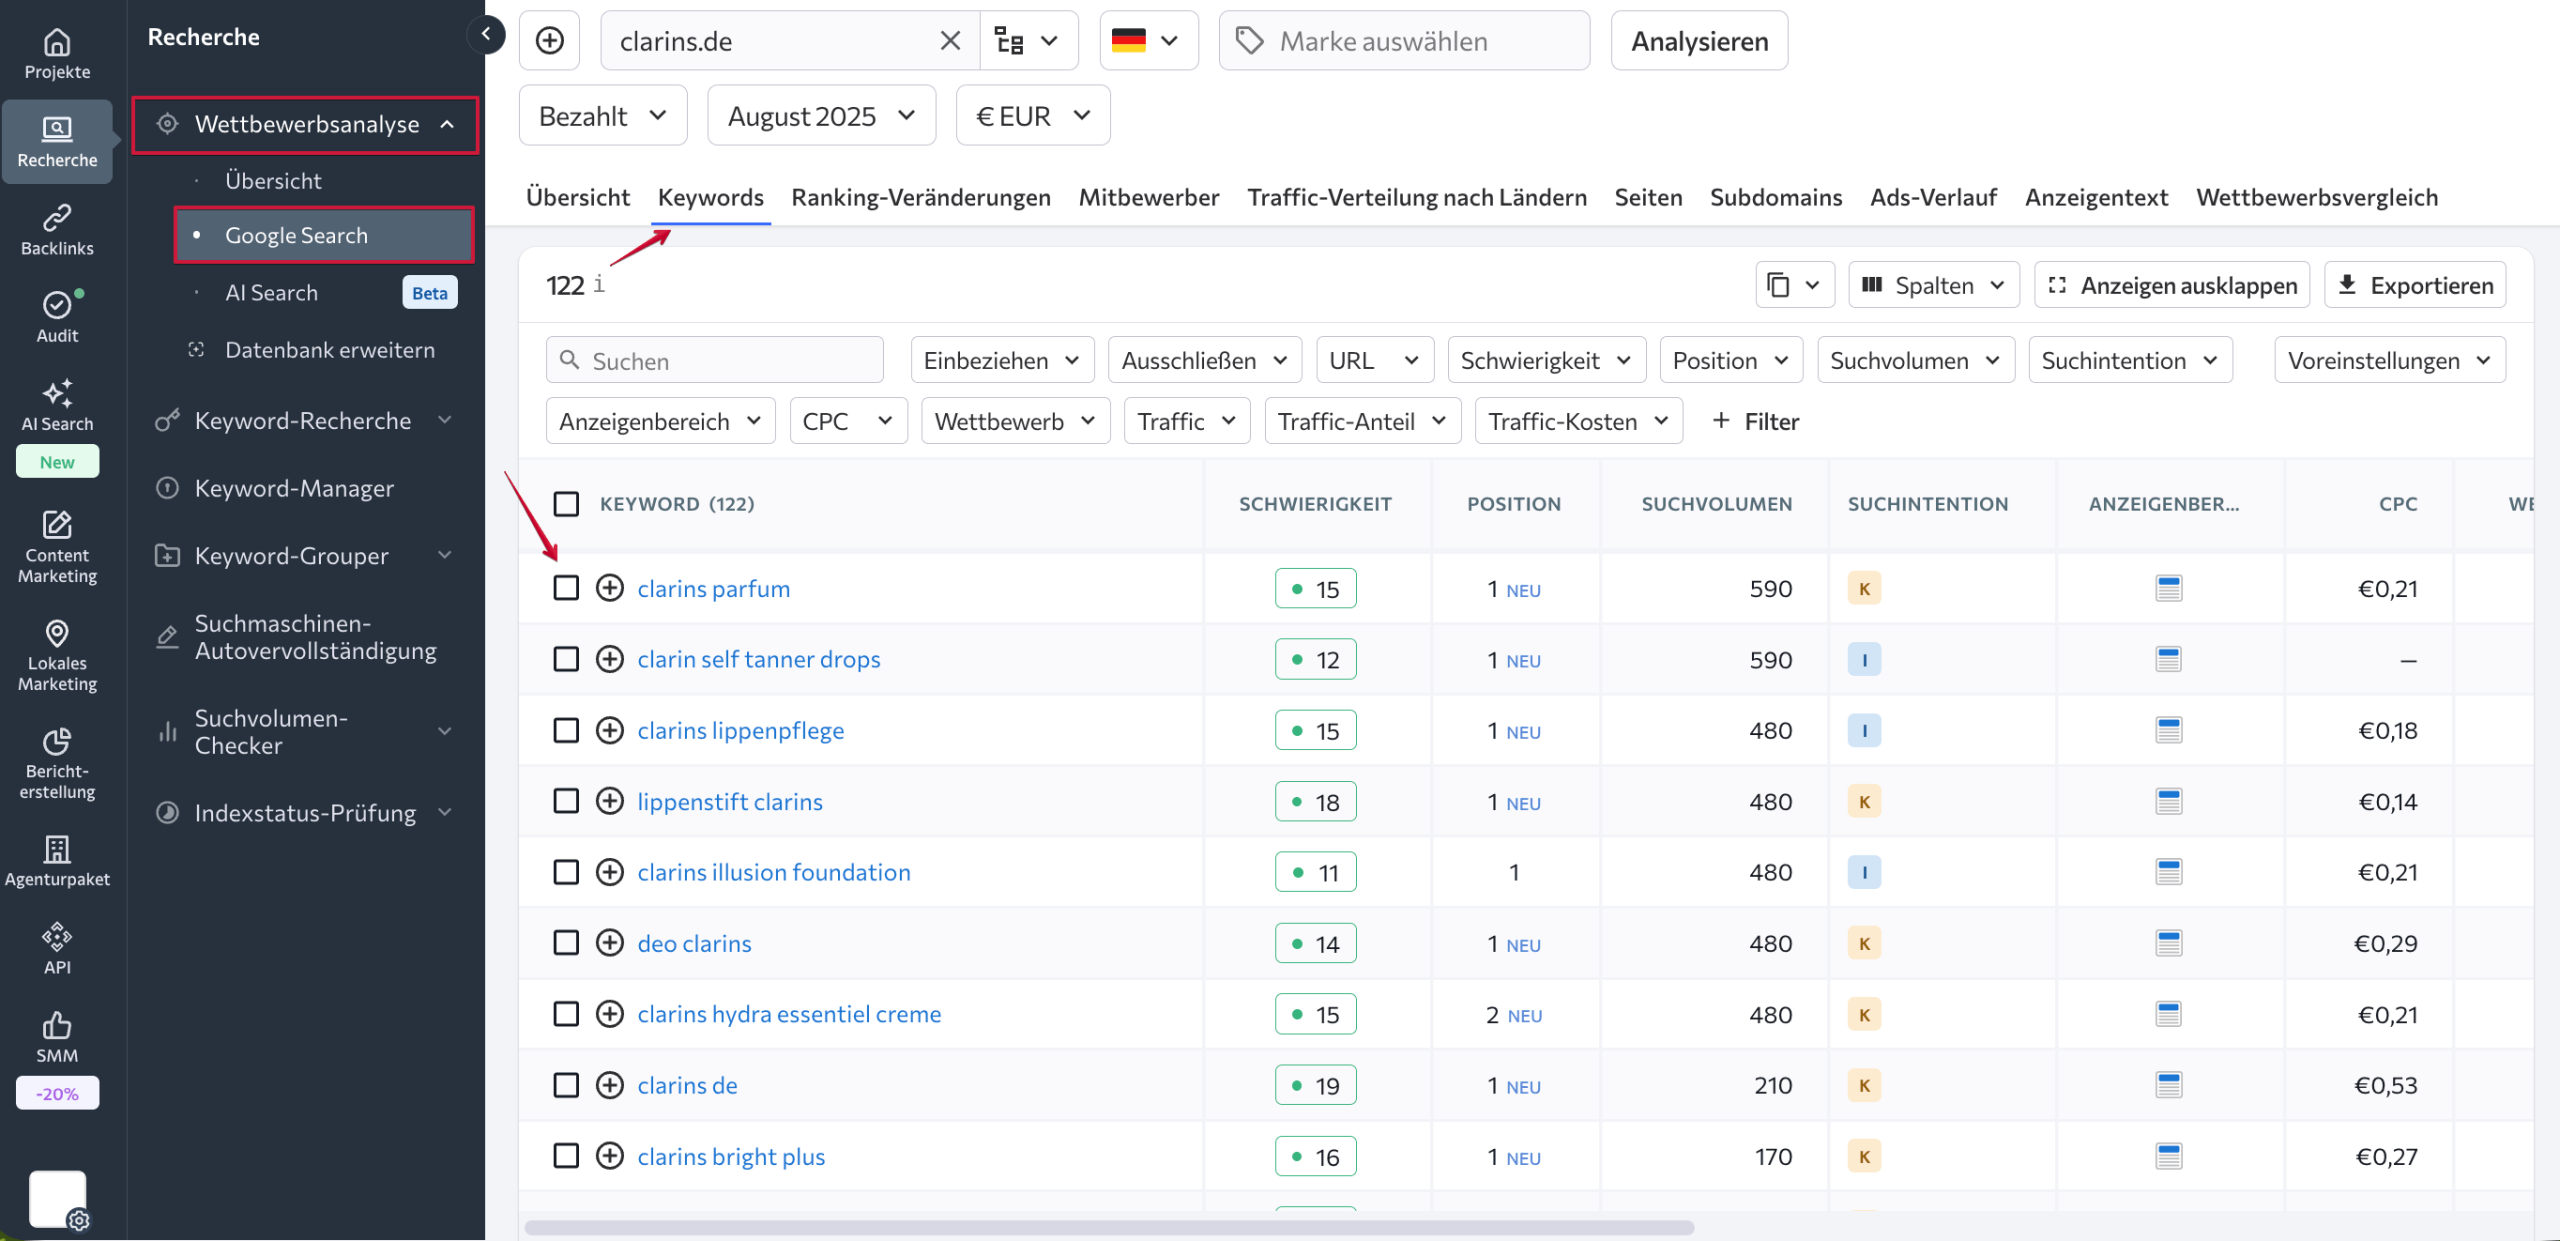Screen dimensions: 2560x1241
Task: Open the German flag country dropdown
Action: click(1148, 41)
